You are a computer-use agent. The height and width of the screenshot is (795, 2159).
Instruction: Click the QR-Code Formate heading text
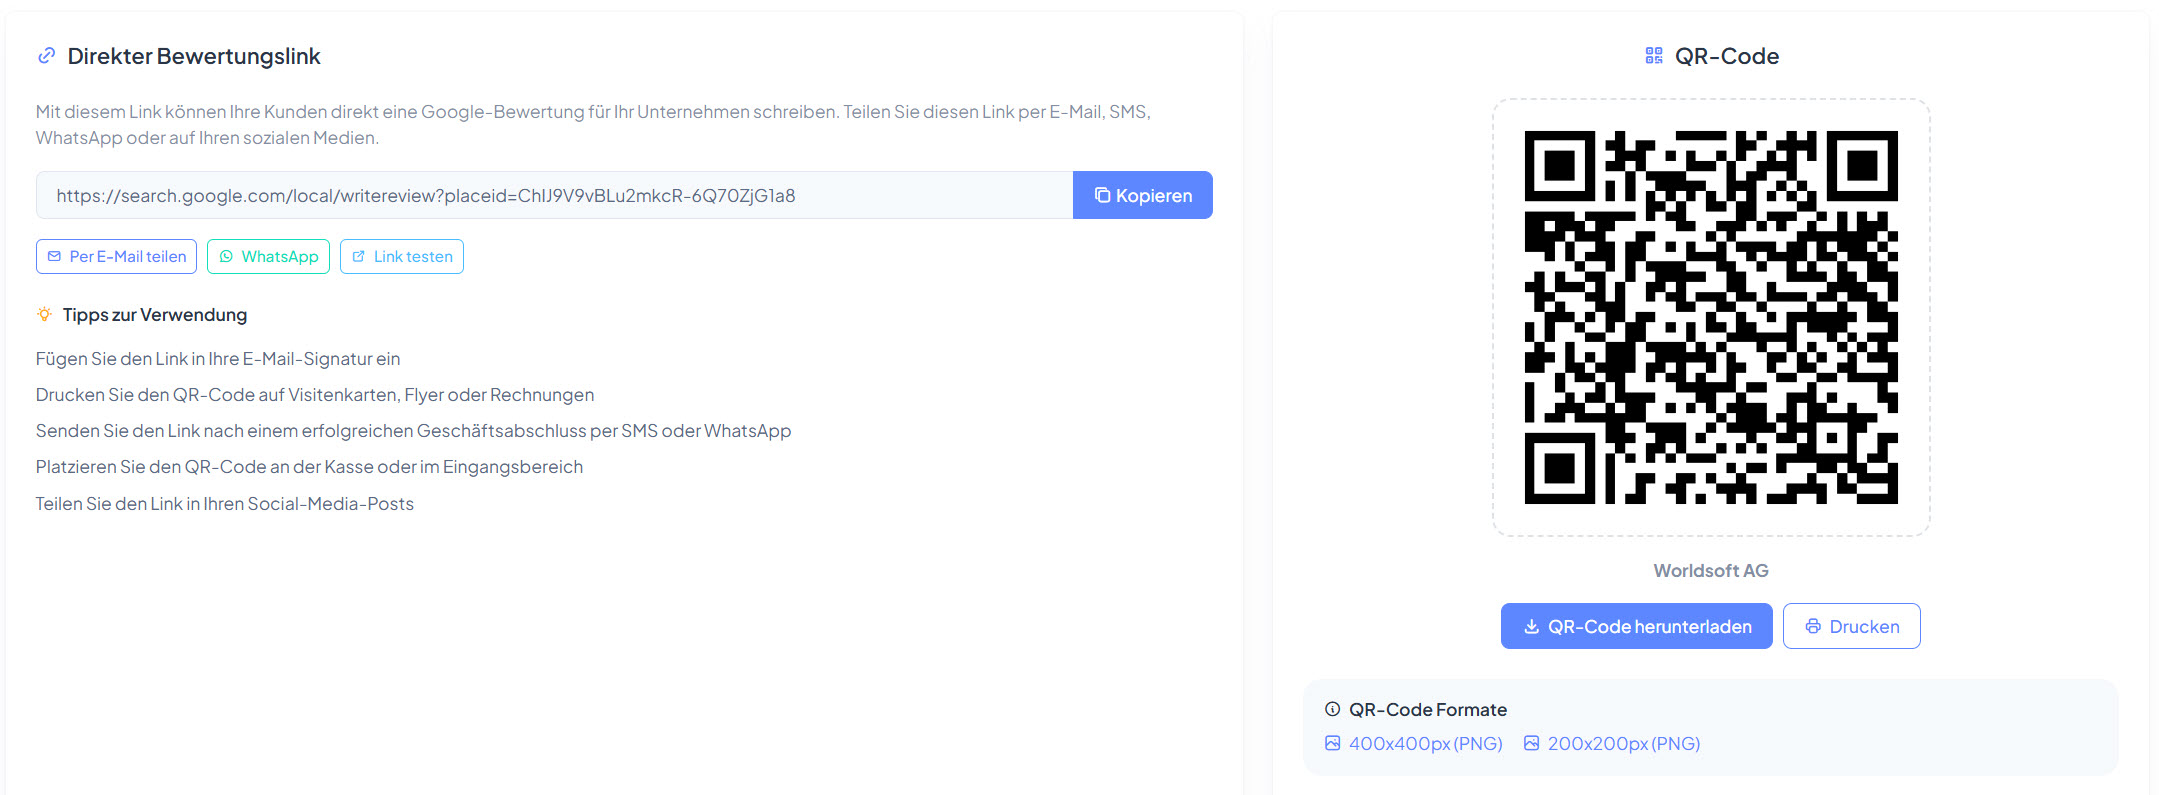tap(1427, 709)
